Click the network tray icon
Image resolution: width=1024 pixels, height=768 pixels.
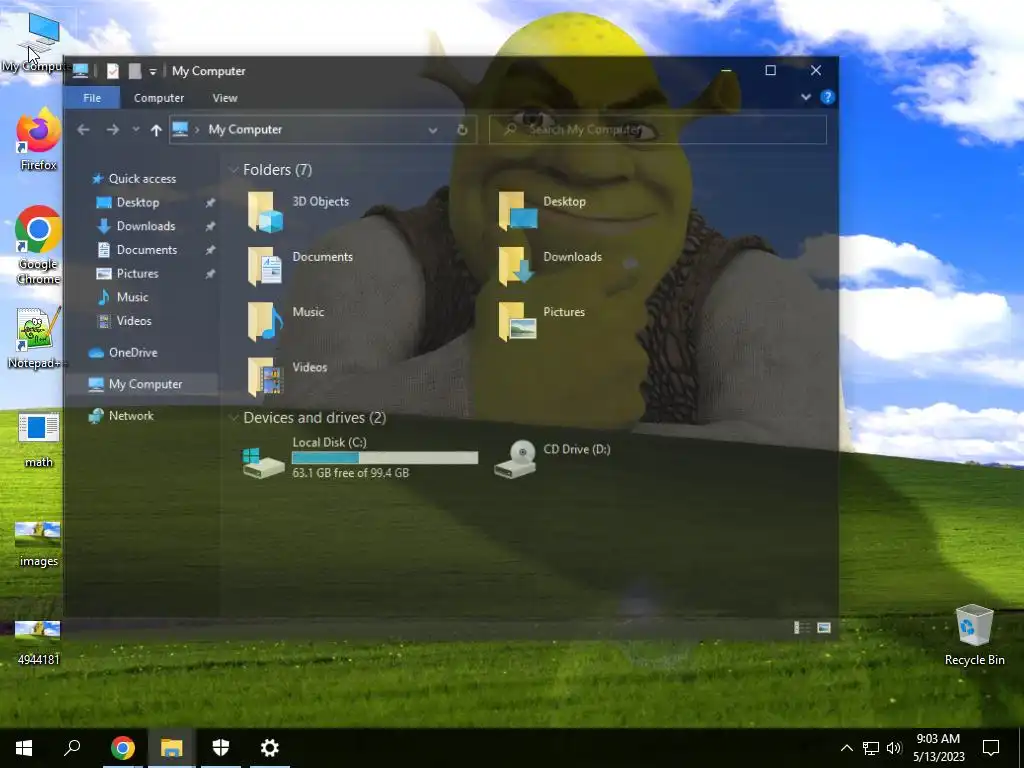(871, 748)
